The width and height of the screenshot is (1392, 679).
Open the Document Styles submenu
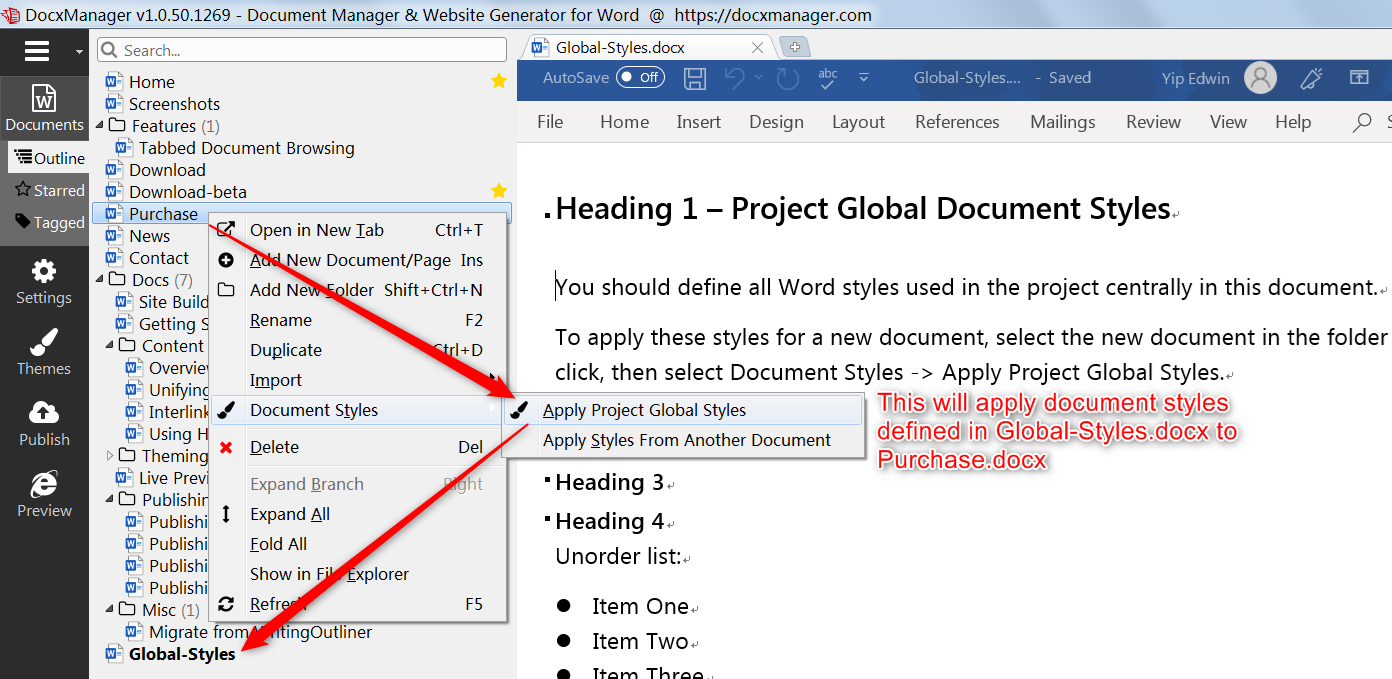(x=358, y=410)
